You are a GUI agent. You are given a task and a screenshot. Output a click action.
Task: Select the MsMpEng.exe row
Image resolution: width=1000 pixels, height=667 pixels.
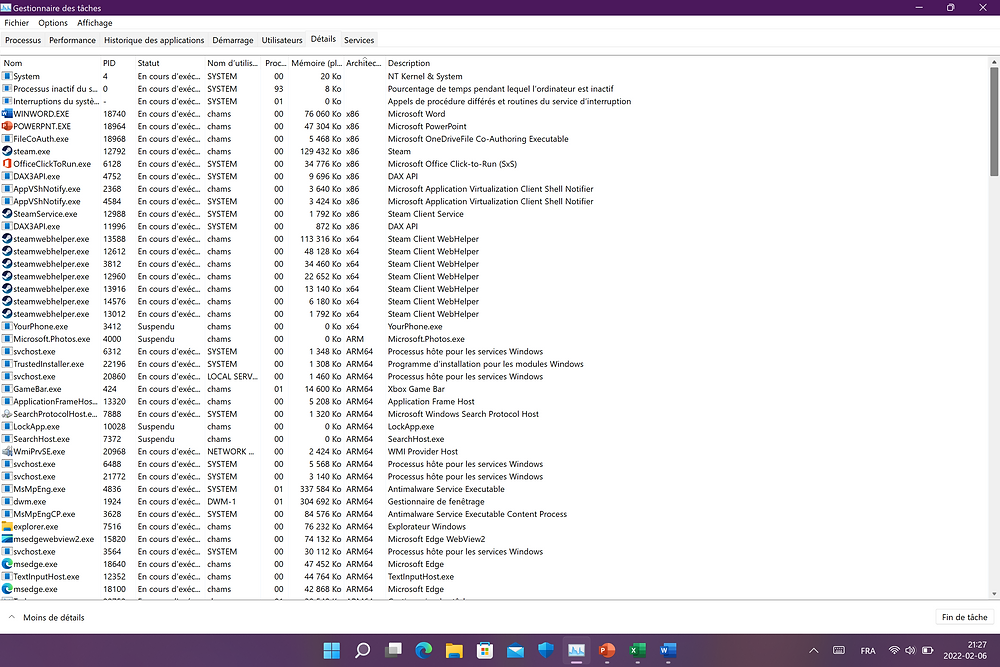point(494,489)
